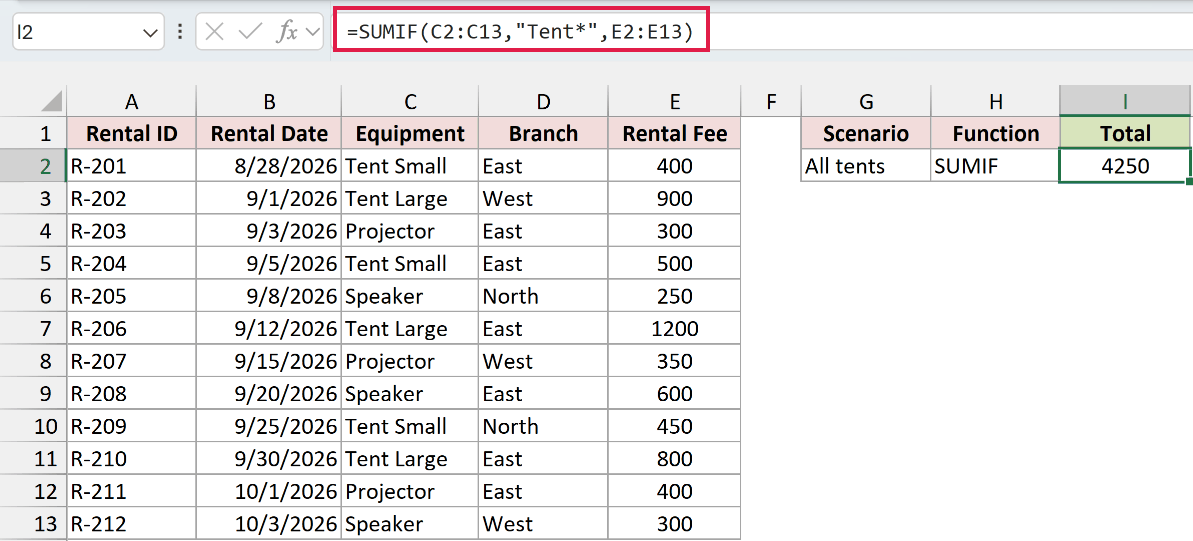Click branch cell North in row 10
The width and height of the screenshot is (1193, 541).
click(x=543, y=426)
